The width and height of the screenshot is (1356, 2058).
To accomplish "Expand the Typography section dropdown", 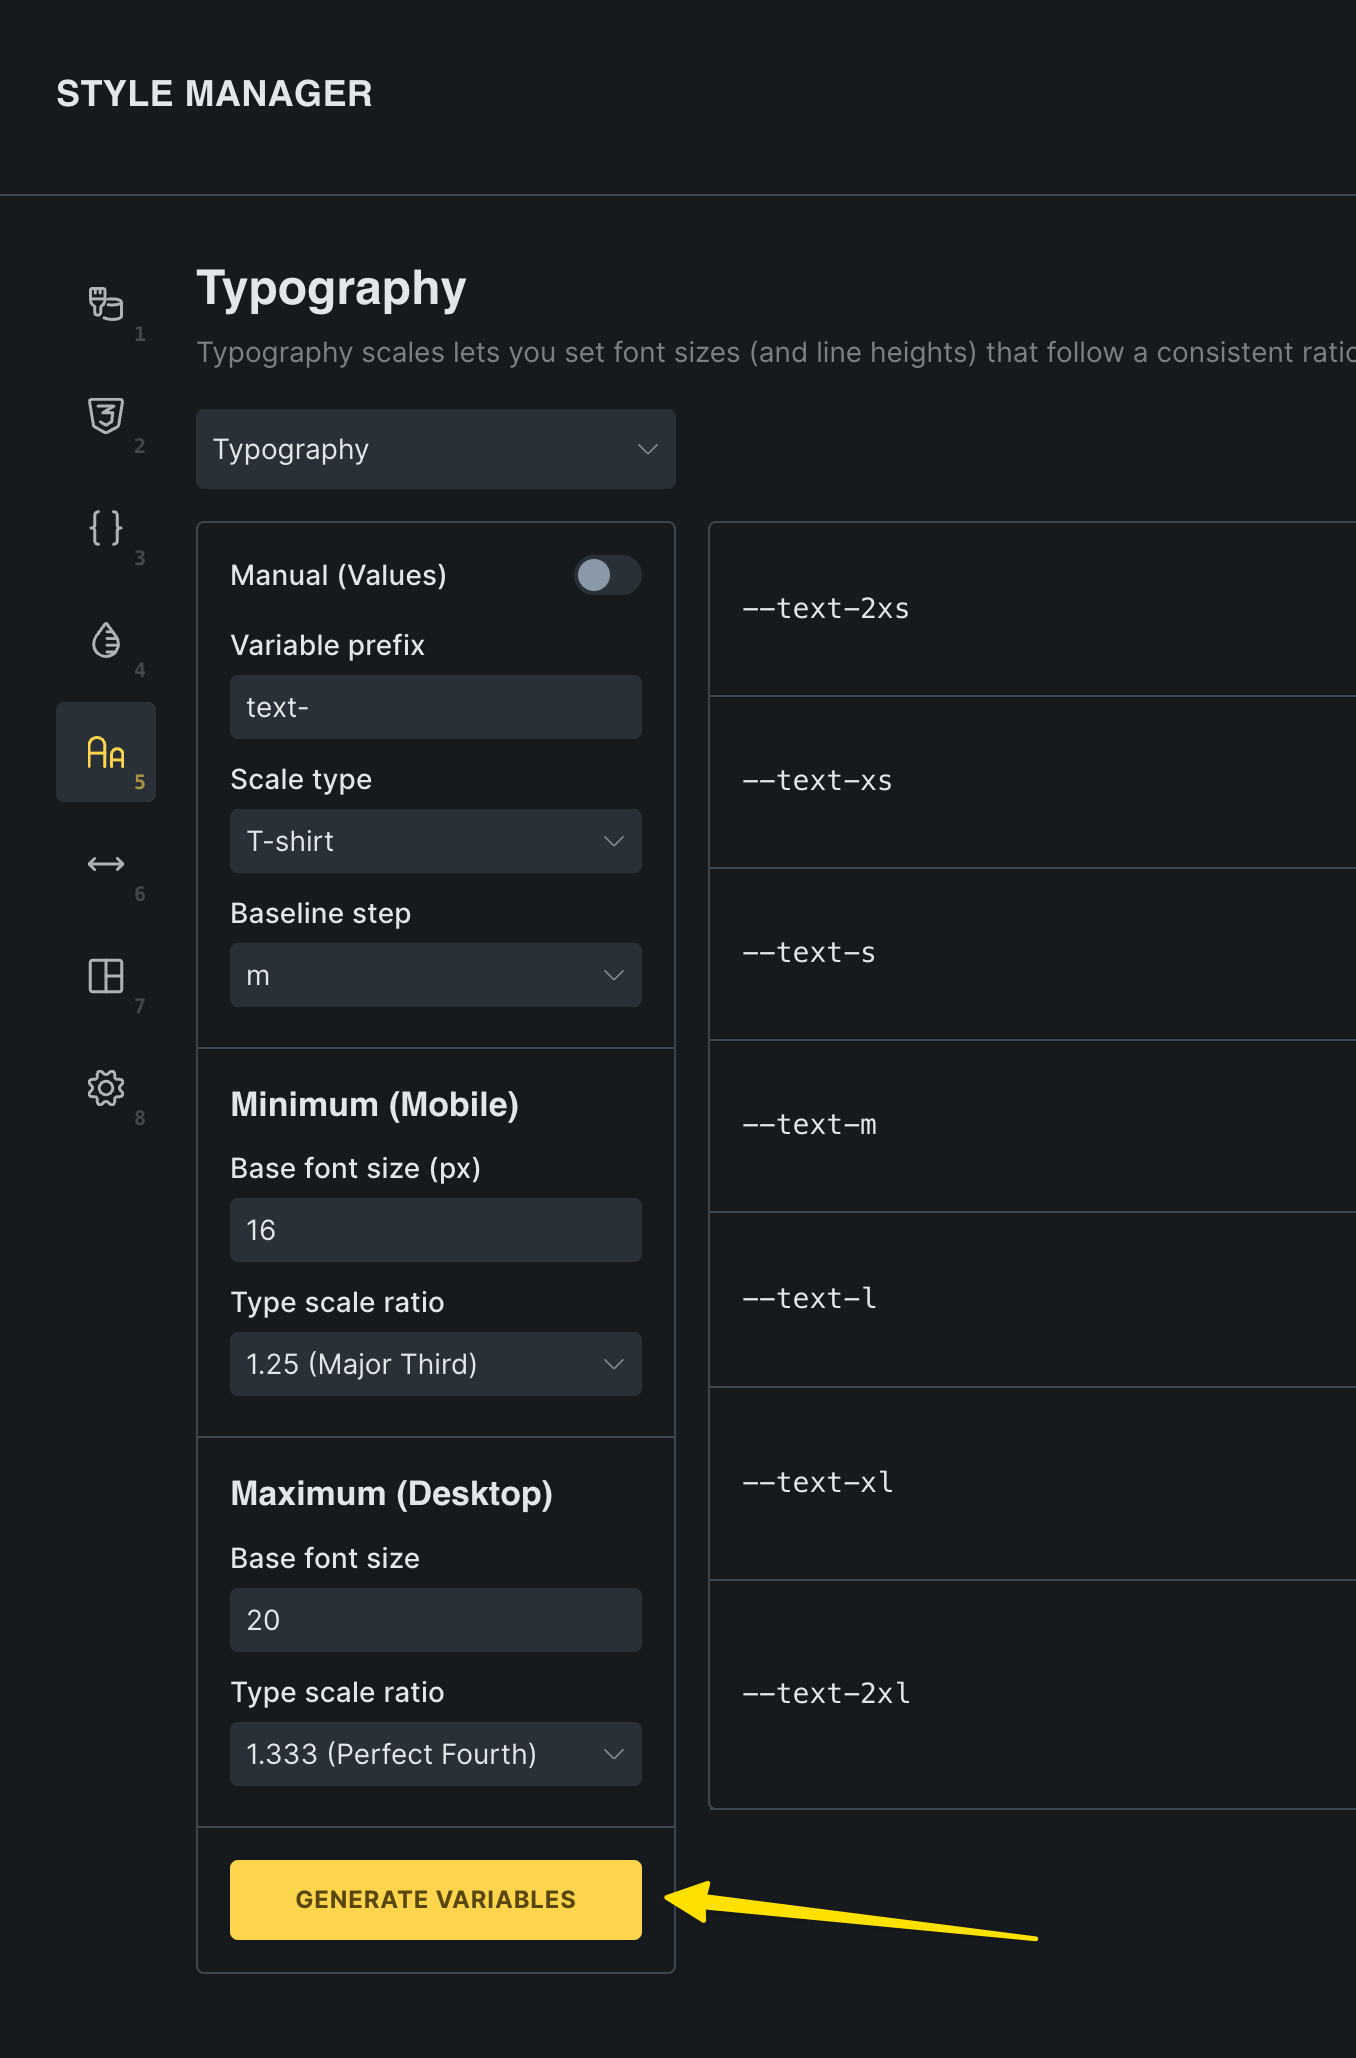I will click(x=435, y=449).
